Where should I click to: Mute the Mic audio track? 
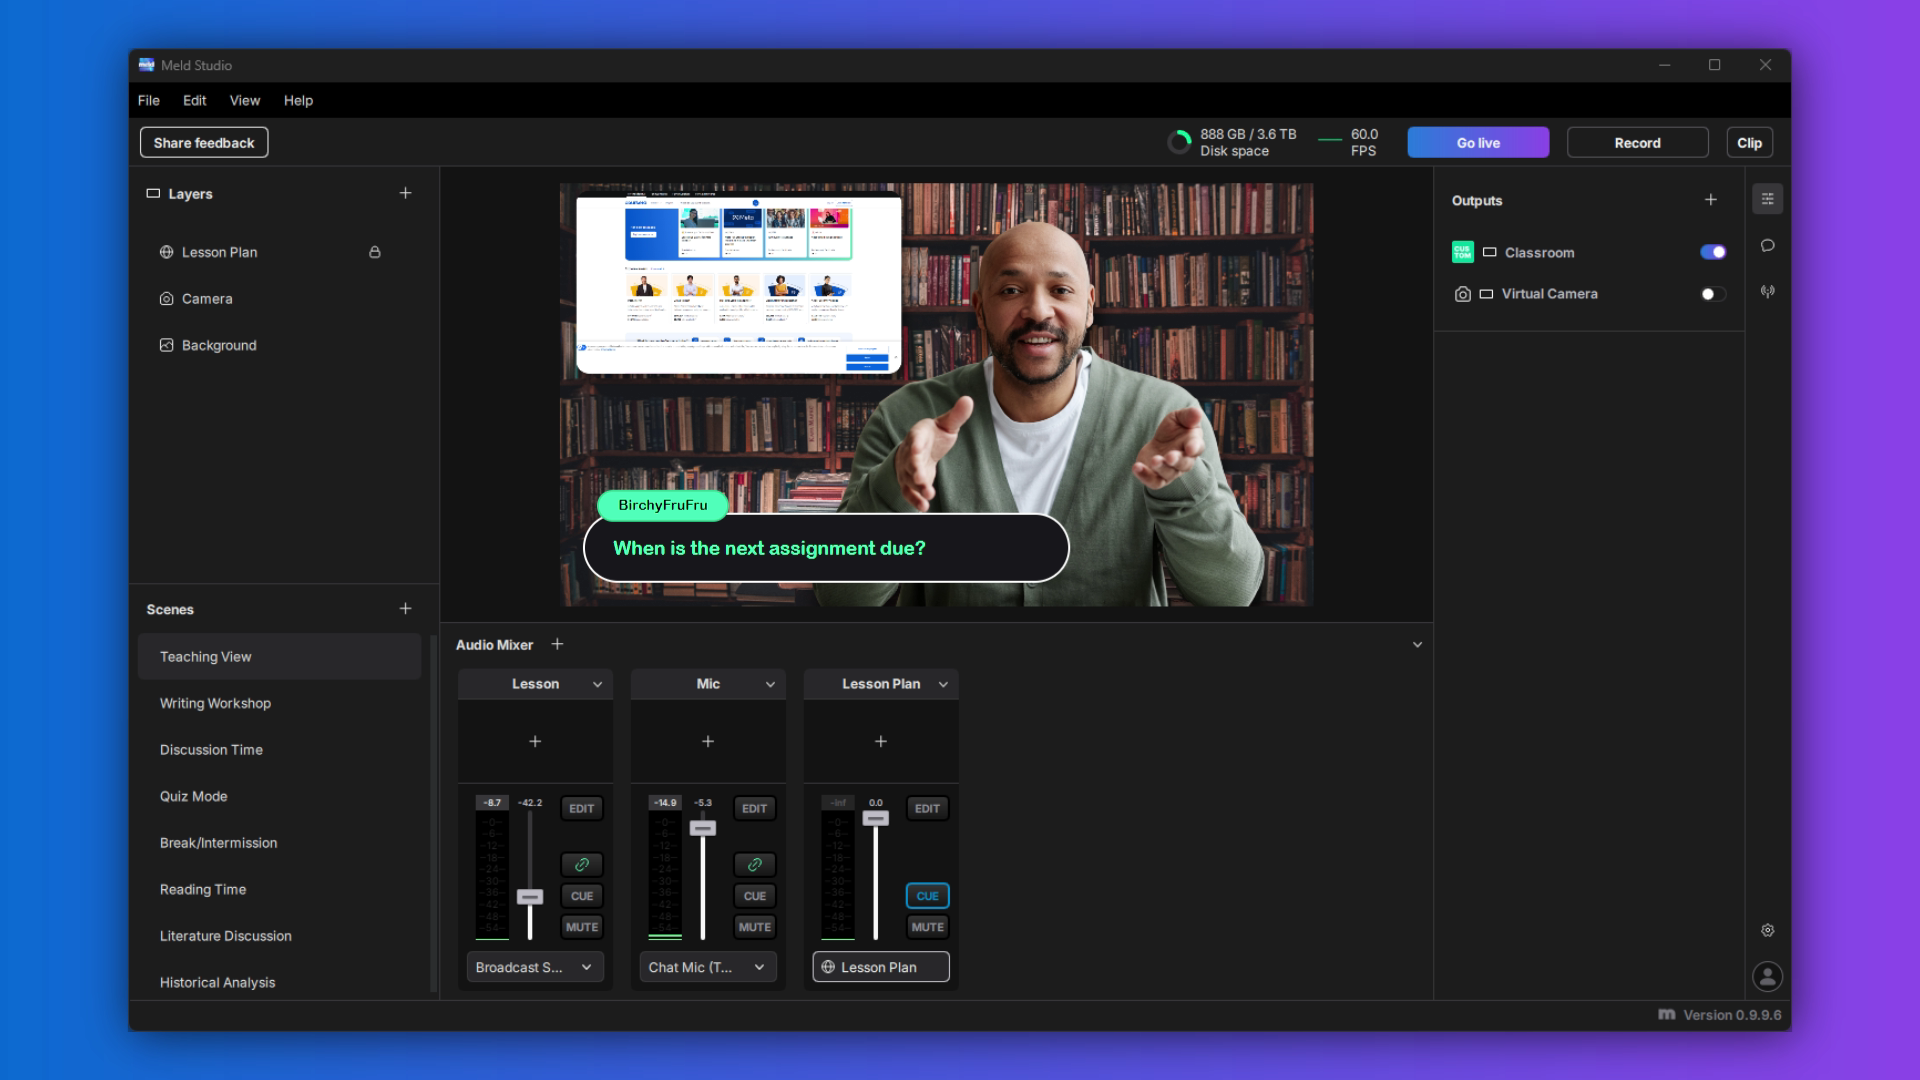tap(755, 927)
